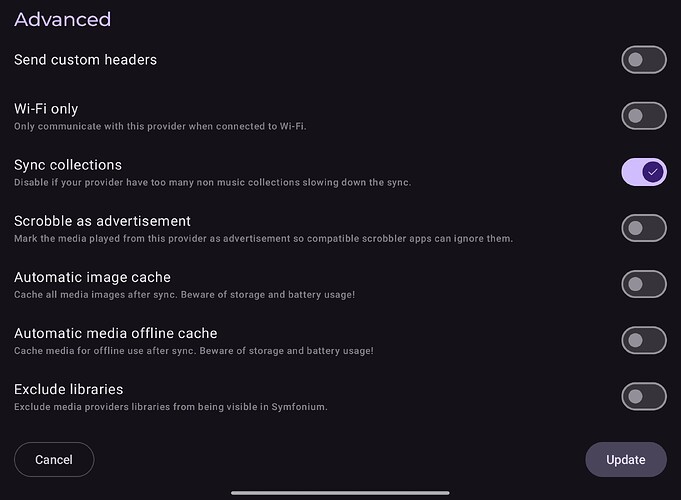
Task: Tap the Scrobble as advertisement title
Action: (x=102, y=221)
